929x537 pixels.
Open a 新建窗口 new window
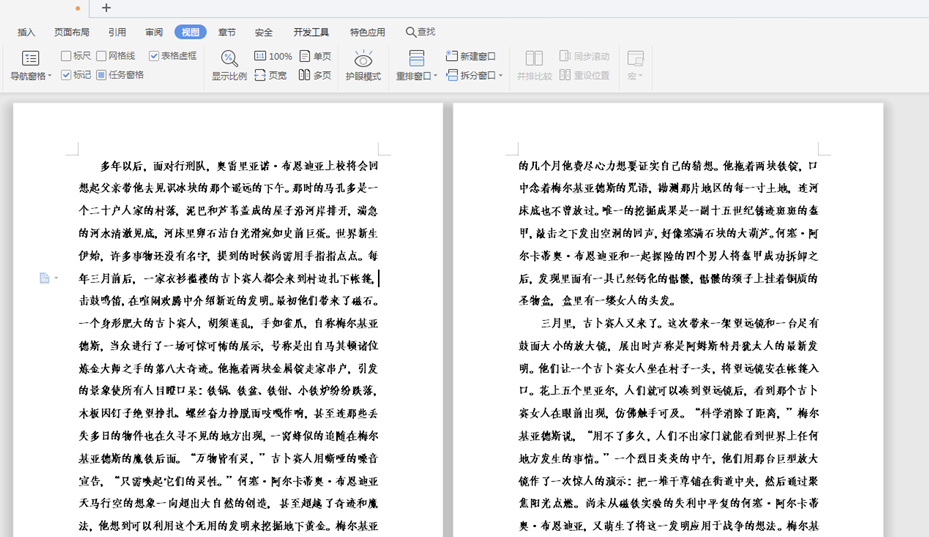[x=470, y=56]
